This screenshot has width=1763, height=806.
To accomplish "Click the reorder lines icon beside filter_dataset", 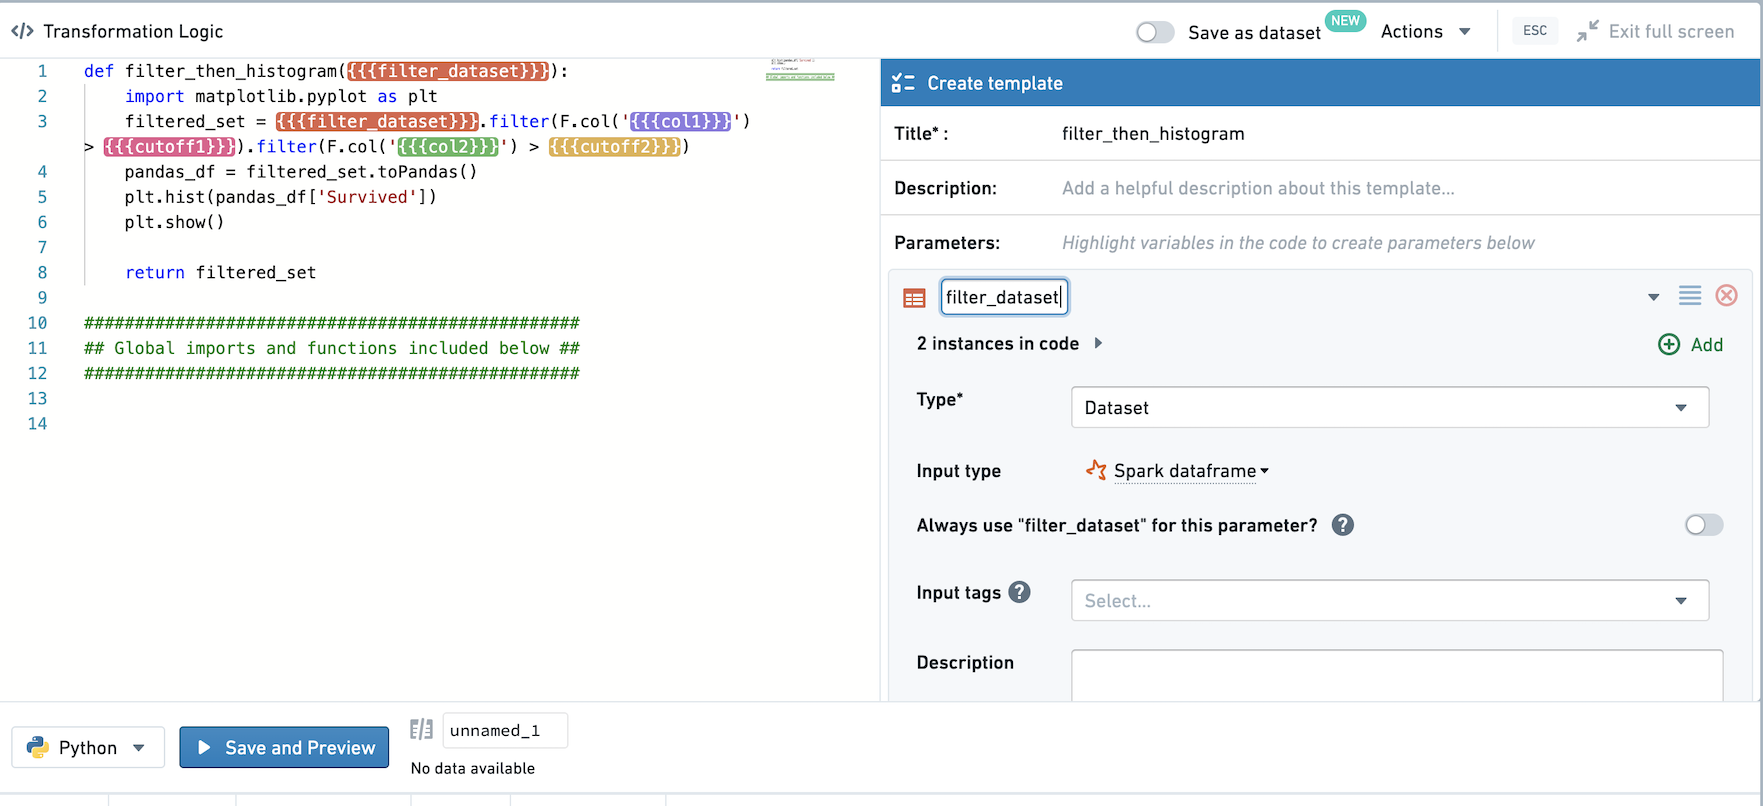I will click(1690, 295).
